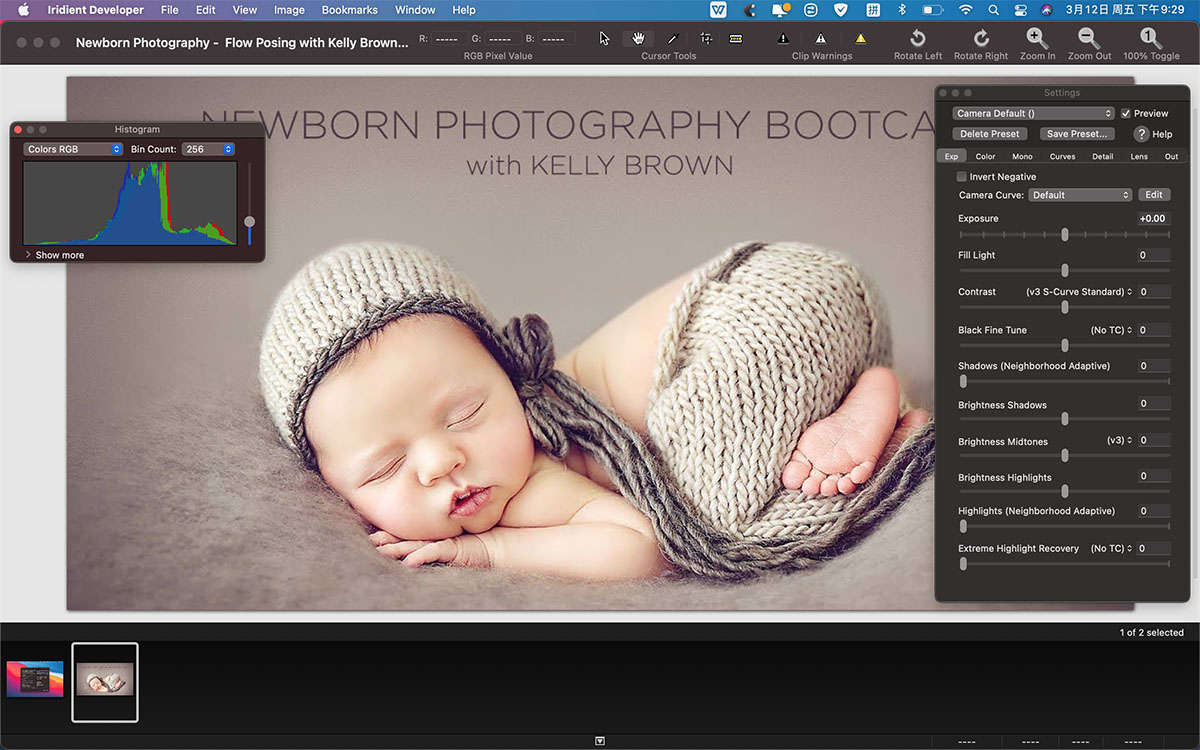Screen dimensions: 1200x750
Task: Select the arrow pointer cursor tool
Action: click(604, 38)
